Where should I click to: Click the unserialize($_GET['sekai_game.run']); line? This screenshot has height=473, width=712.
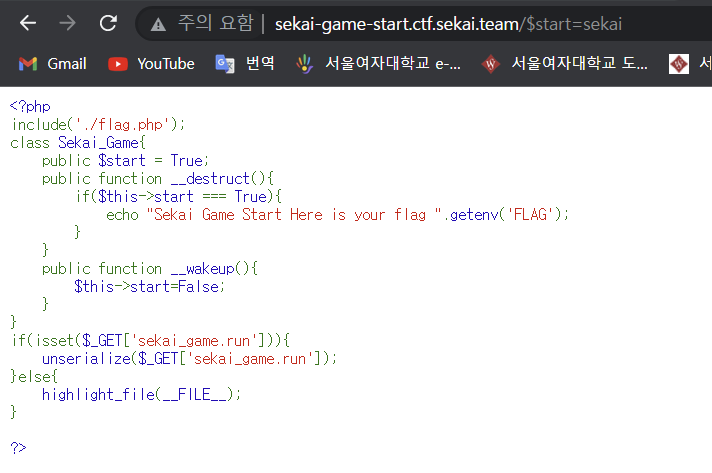pyautogui.click(x=189, y=359)
